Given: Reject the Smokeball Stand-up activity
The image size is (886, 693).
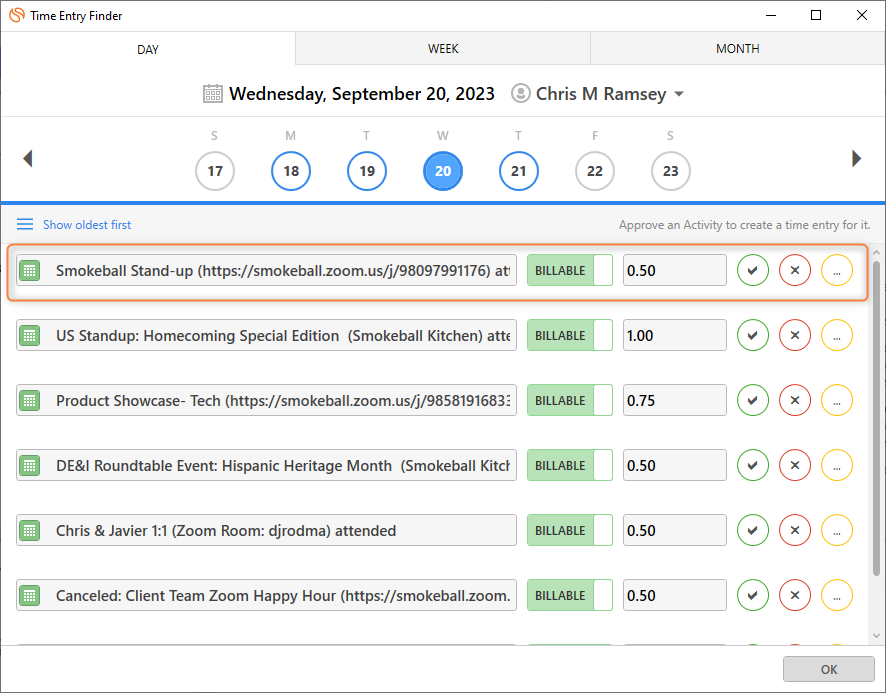Looking at the screenshot, I should 794,270.
